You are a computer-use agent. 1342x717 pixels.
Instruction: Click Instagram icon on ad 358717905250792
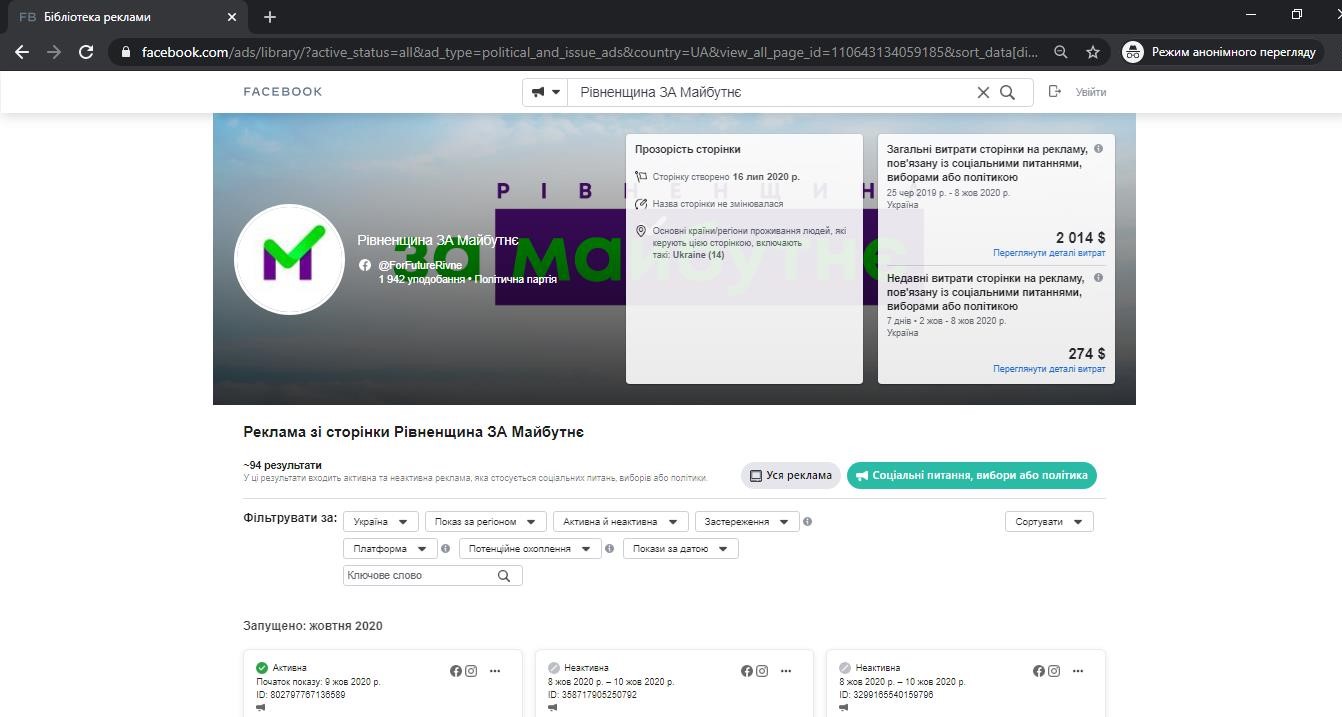(762, 671)
